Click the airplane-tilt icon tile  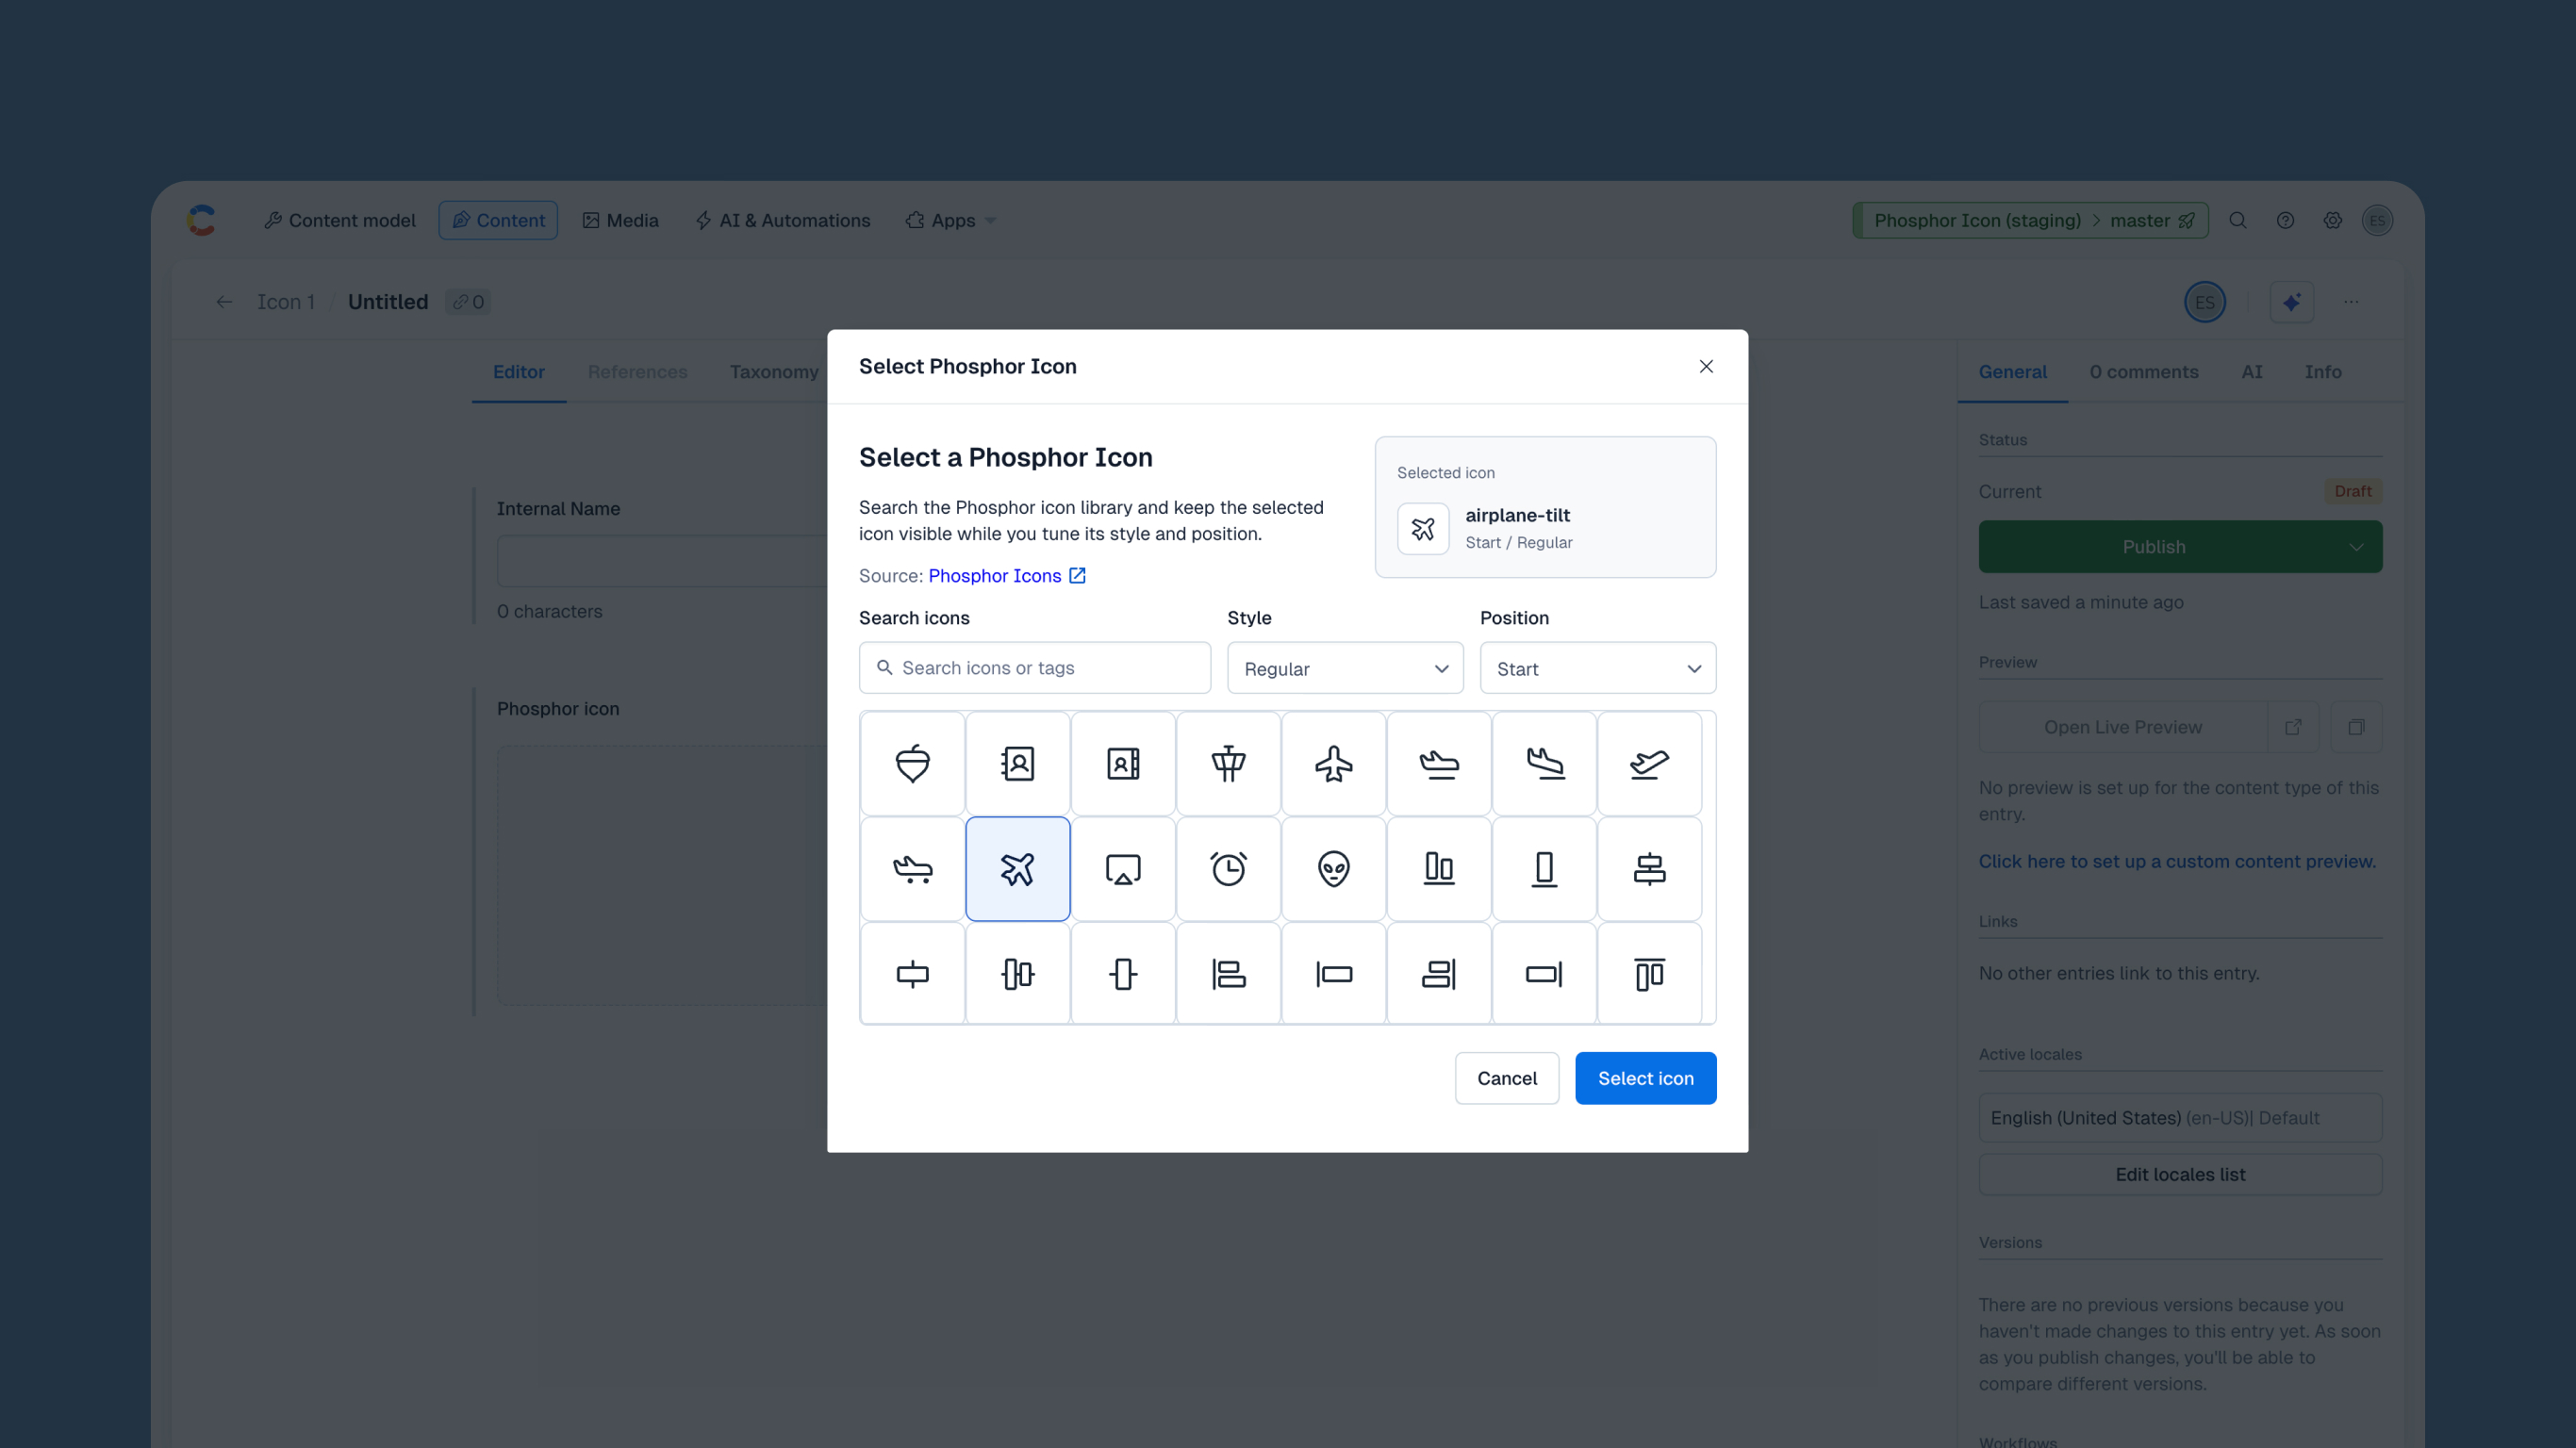tap(1017, 868)
